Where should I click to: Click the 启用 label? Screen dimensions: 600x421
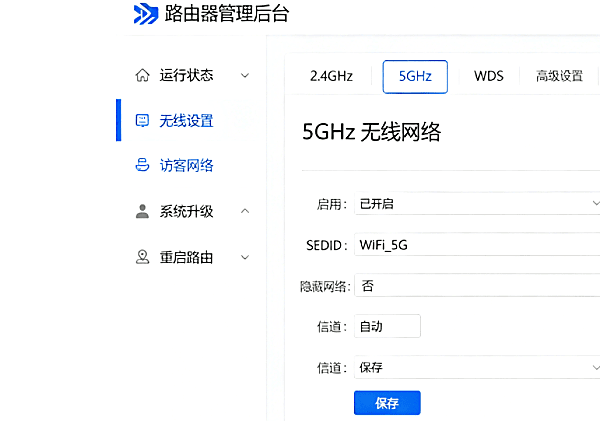tap(331, 204)
